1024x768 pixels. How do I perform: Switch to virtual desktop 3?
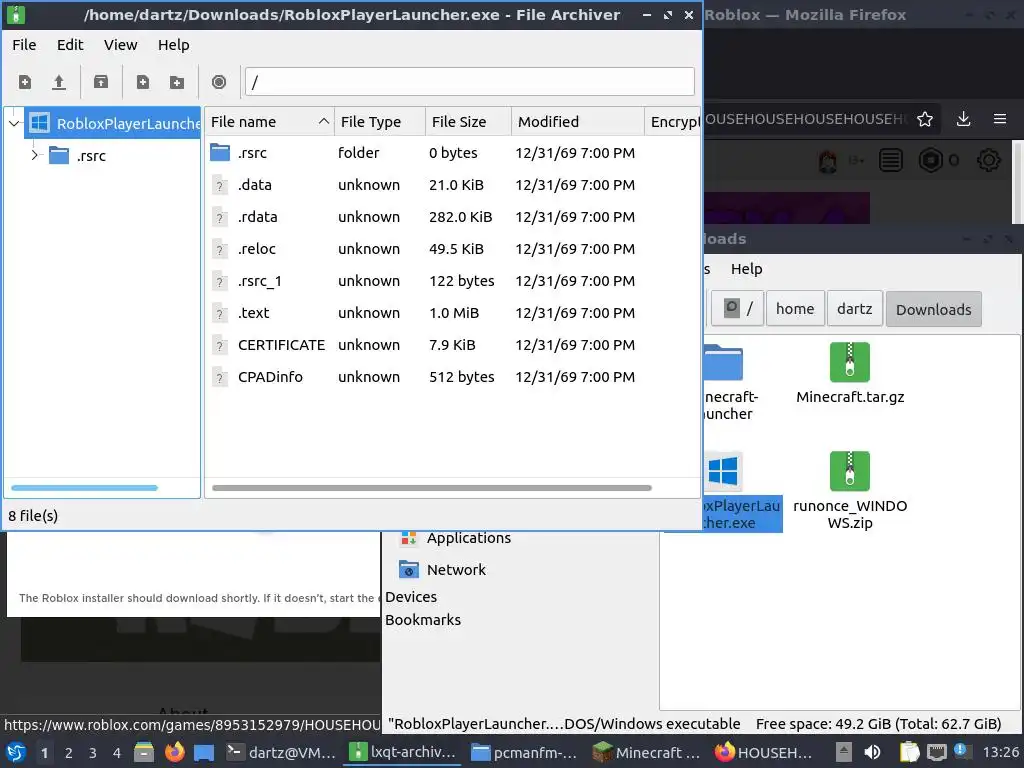click(93, 753)
